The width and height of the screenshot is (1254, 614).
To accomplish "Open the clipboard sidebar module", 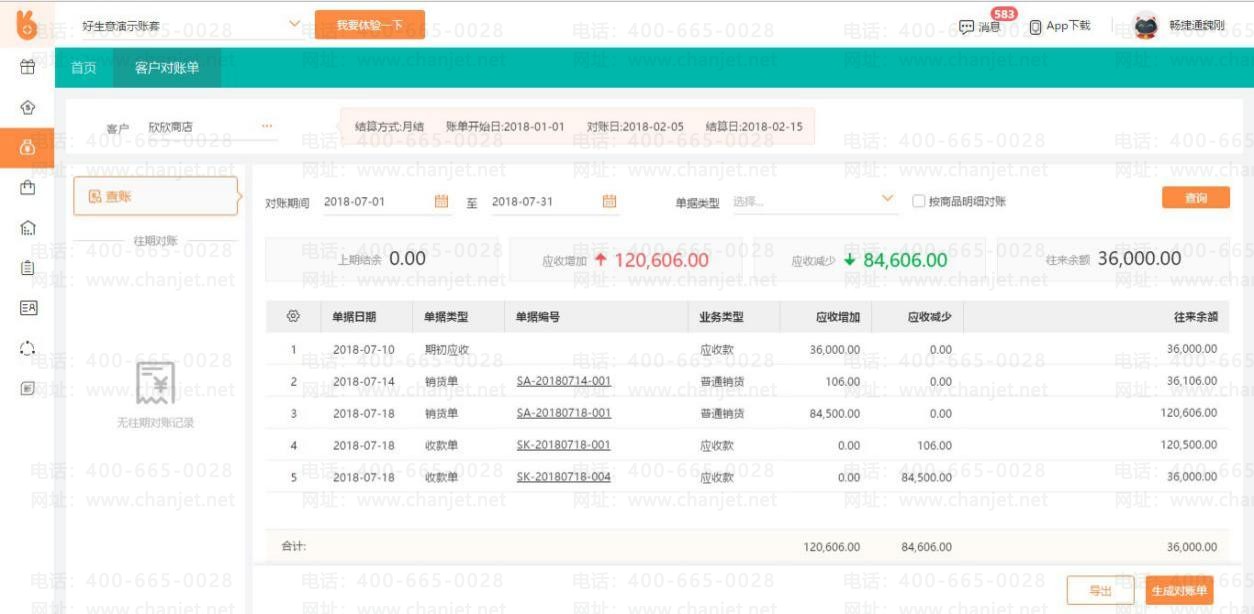I will [x=27, y=267].
